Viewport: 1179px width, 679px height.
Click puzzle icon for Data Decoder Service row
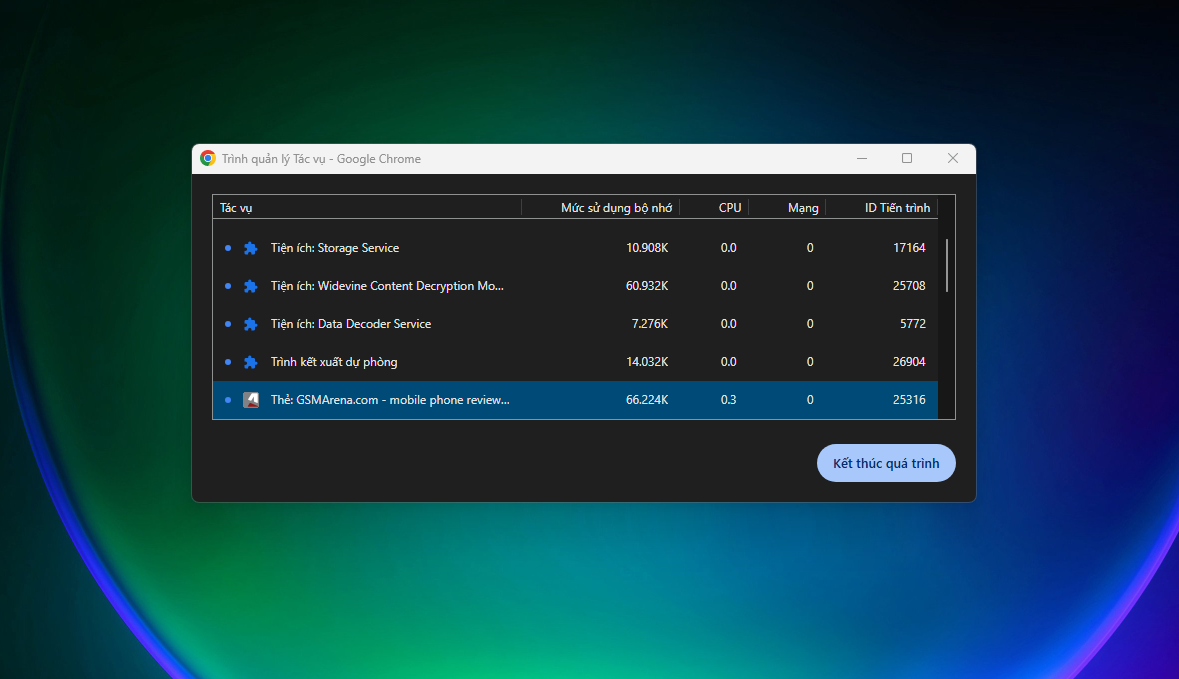[250, 324]
